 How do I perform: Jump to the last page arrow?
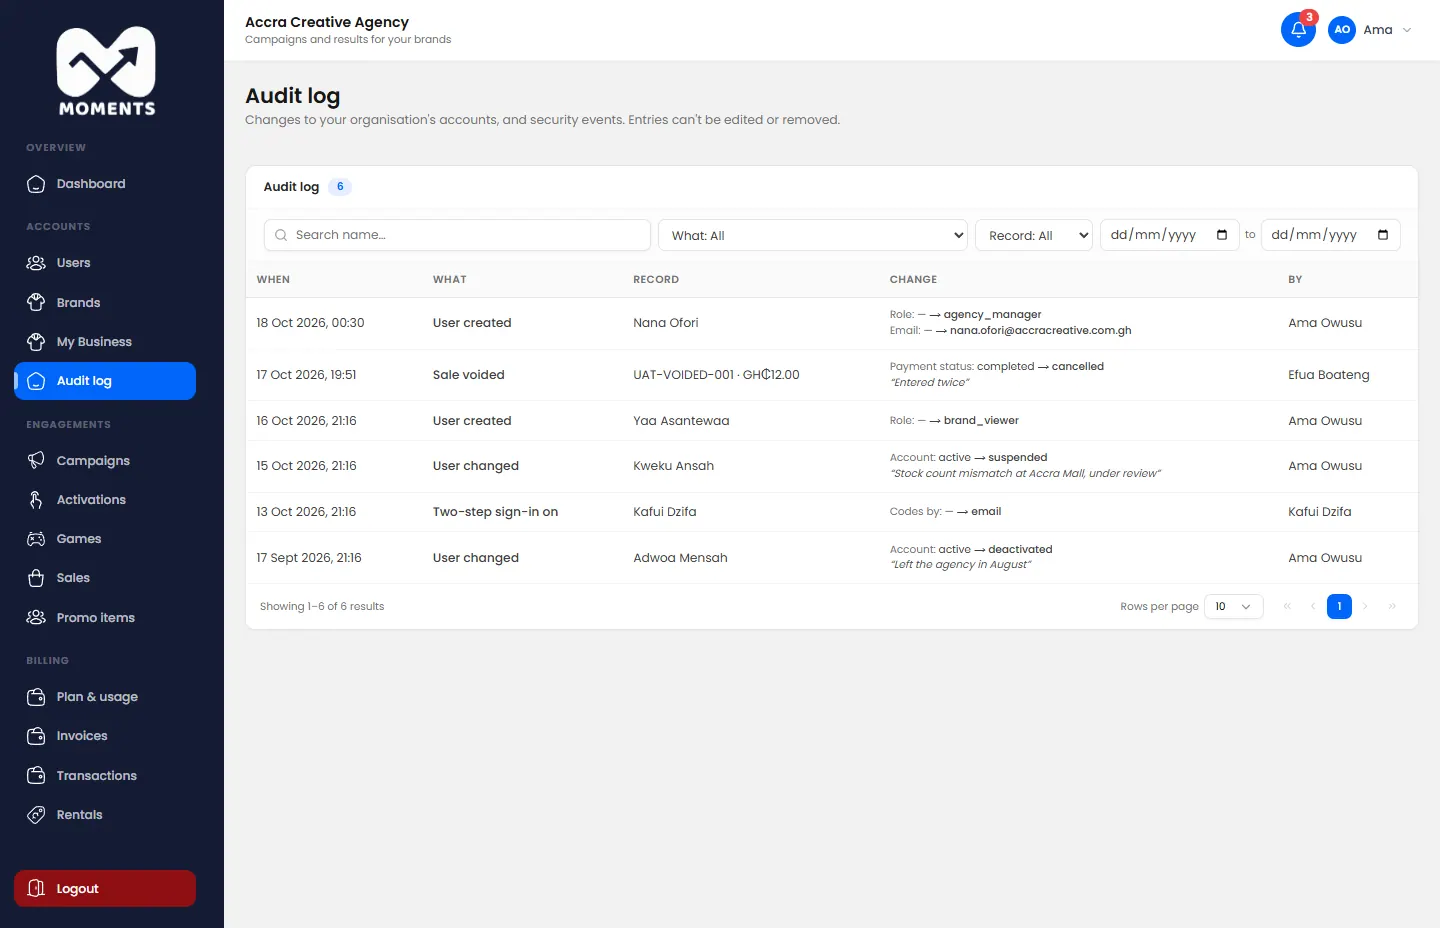[1392, 607]
